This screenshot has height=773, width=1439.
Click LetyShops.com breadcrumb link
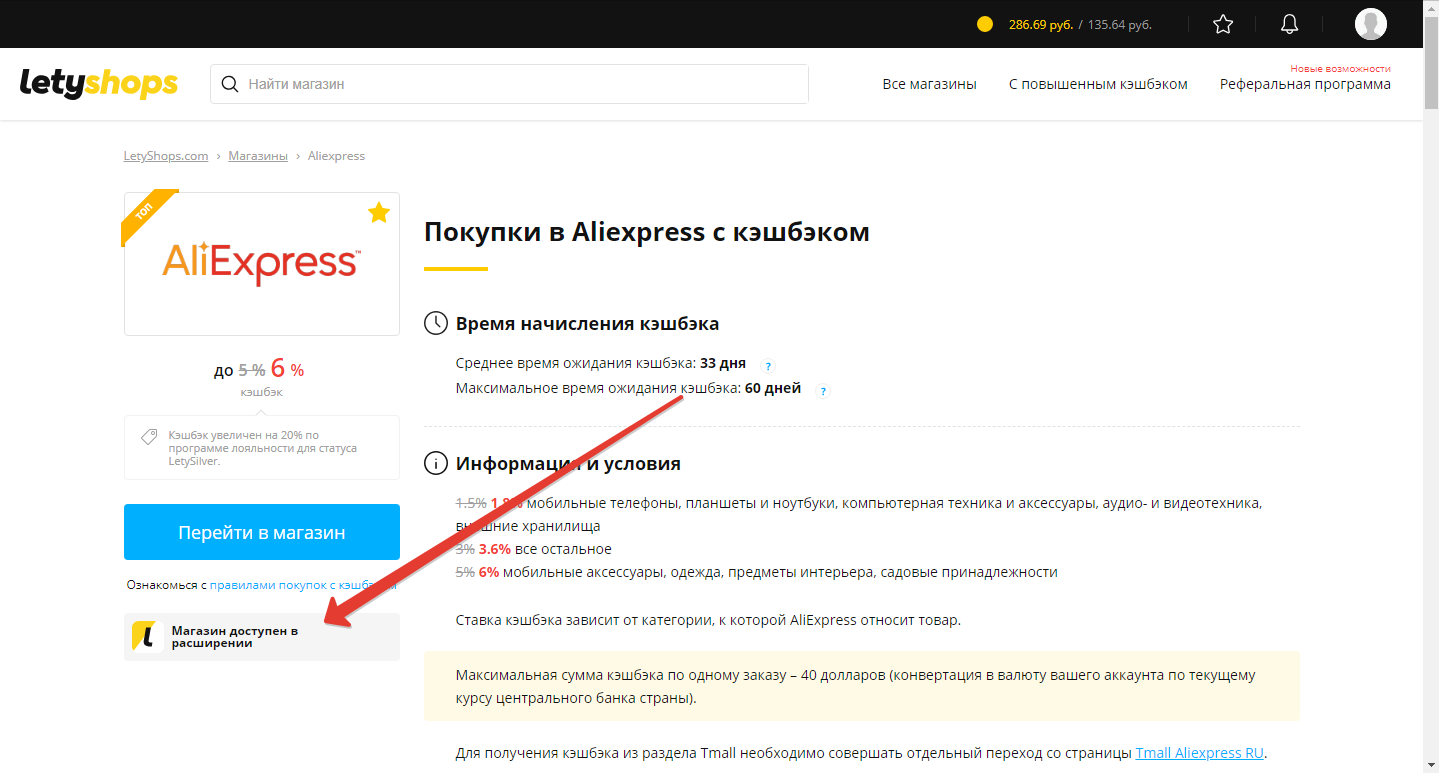tap(166, 156)
